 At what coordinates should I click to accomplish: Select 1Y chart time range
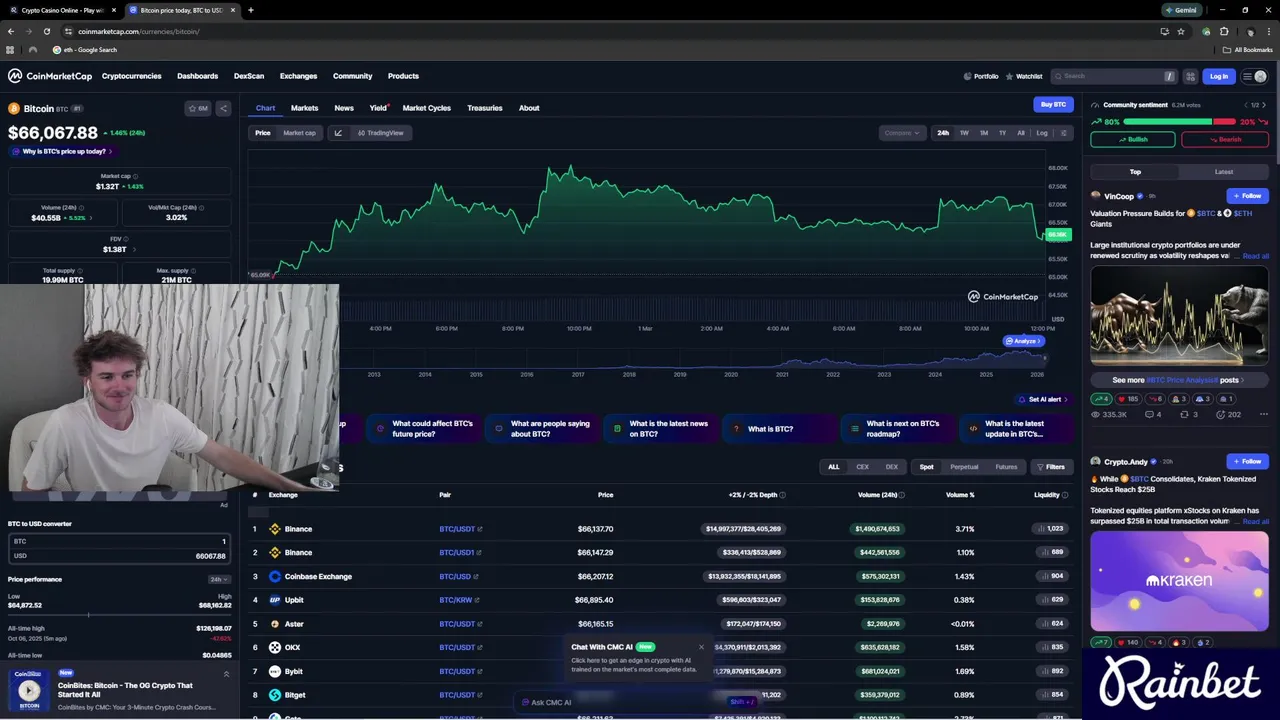pyautogui.click(x=1002, y=133)
